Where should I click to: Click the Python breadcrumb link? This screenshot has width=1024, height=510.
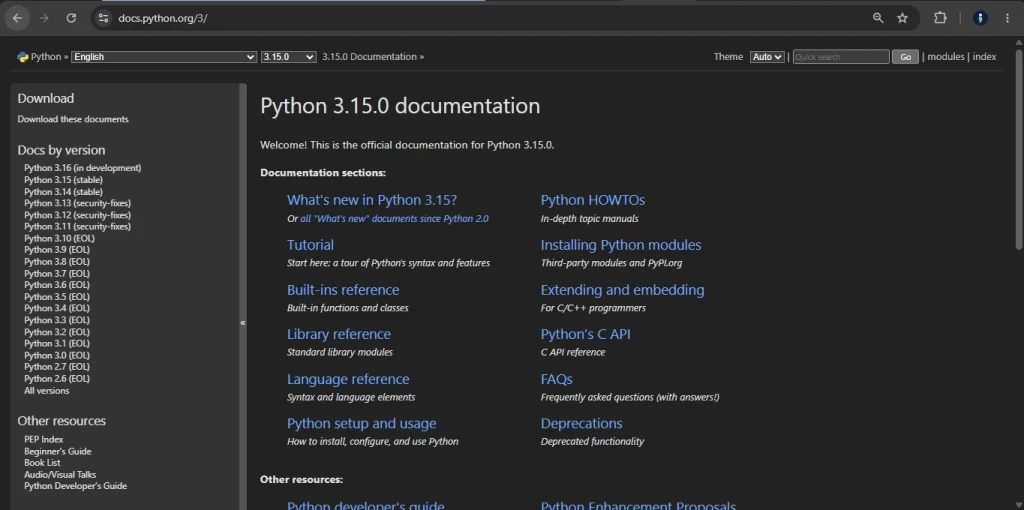coord(46,57)
